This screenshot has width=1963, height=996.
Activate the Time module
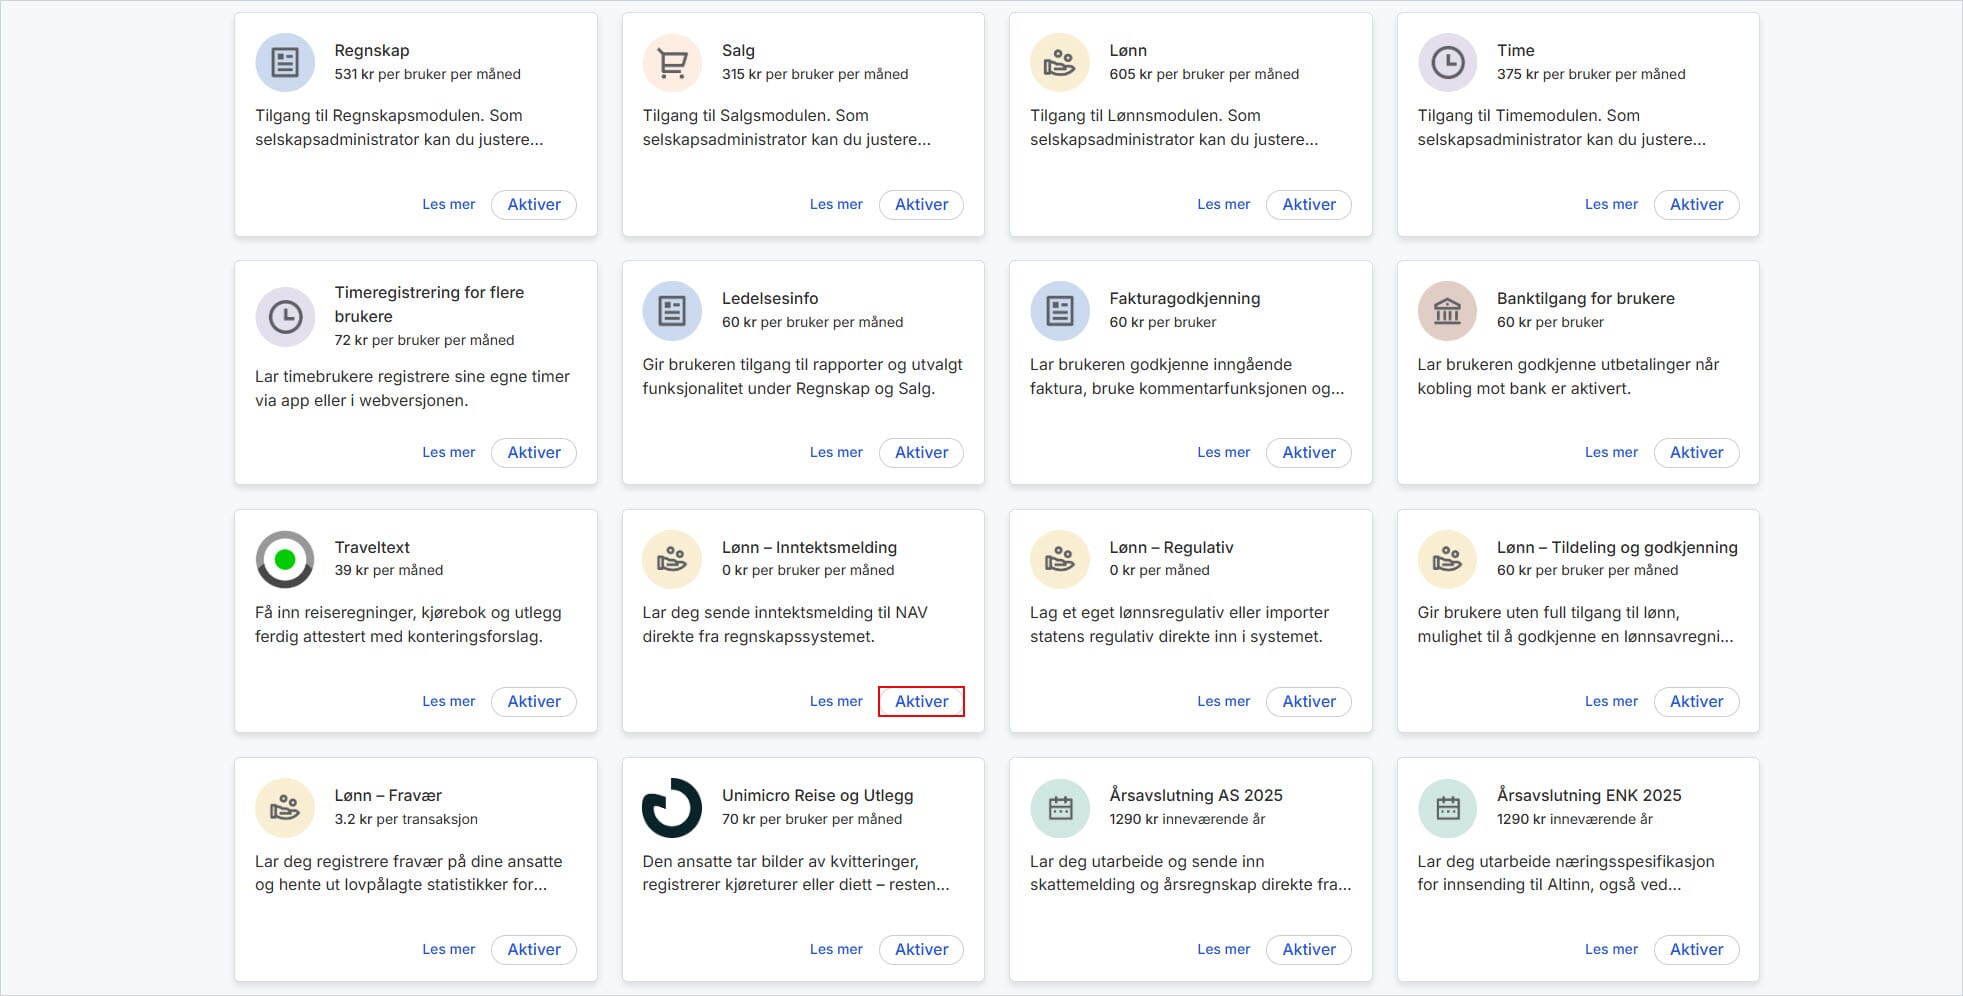pos(1696,204)
